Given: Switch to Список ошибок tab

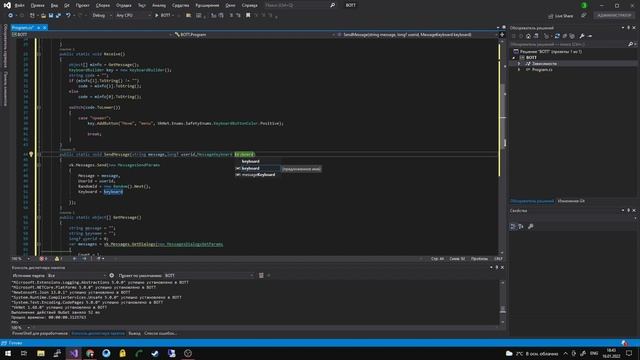Looking at the screenshot, I should [160, 333].
